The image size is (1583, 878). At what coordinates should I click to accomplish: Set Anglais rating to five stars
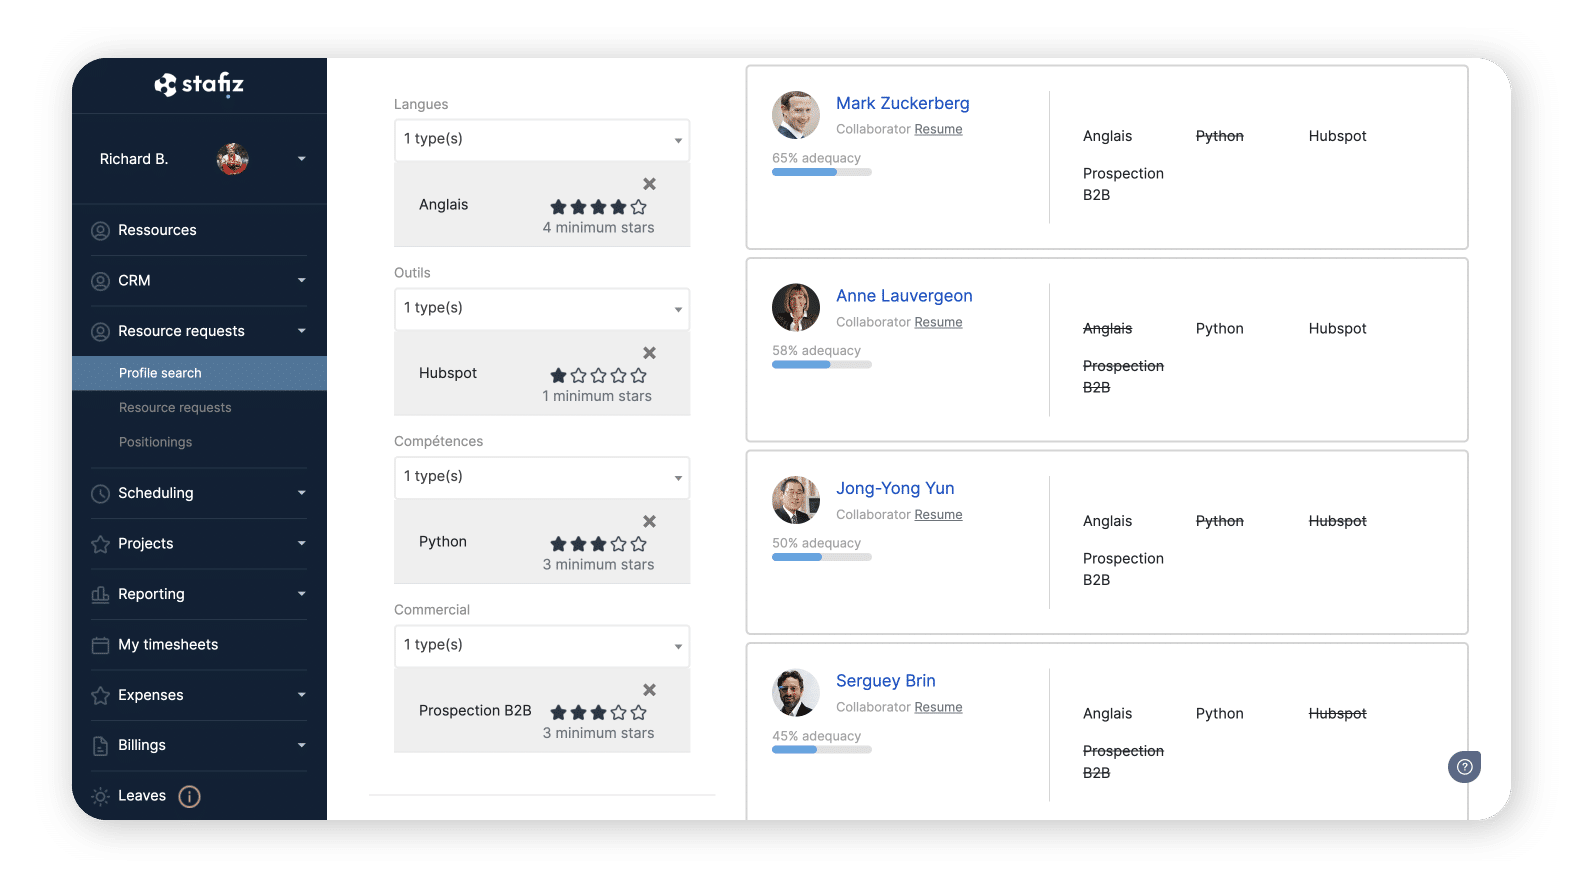tap(639, 207)
